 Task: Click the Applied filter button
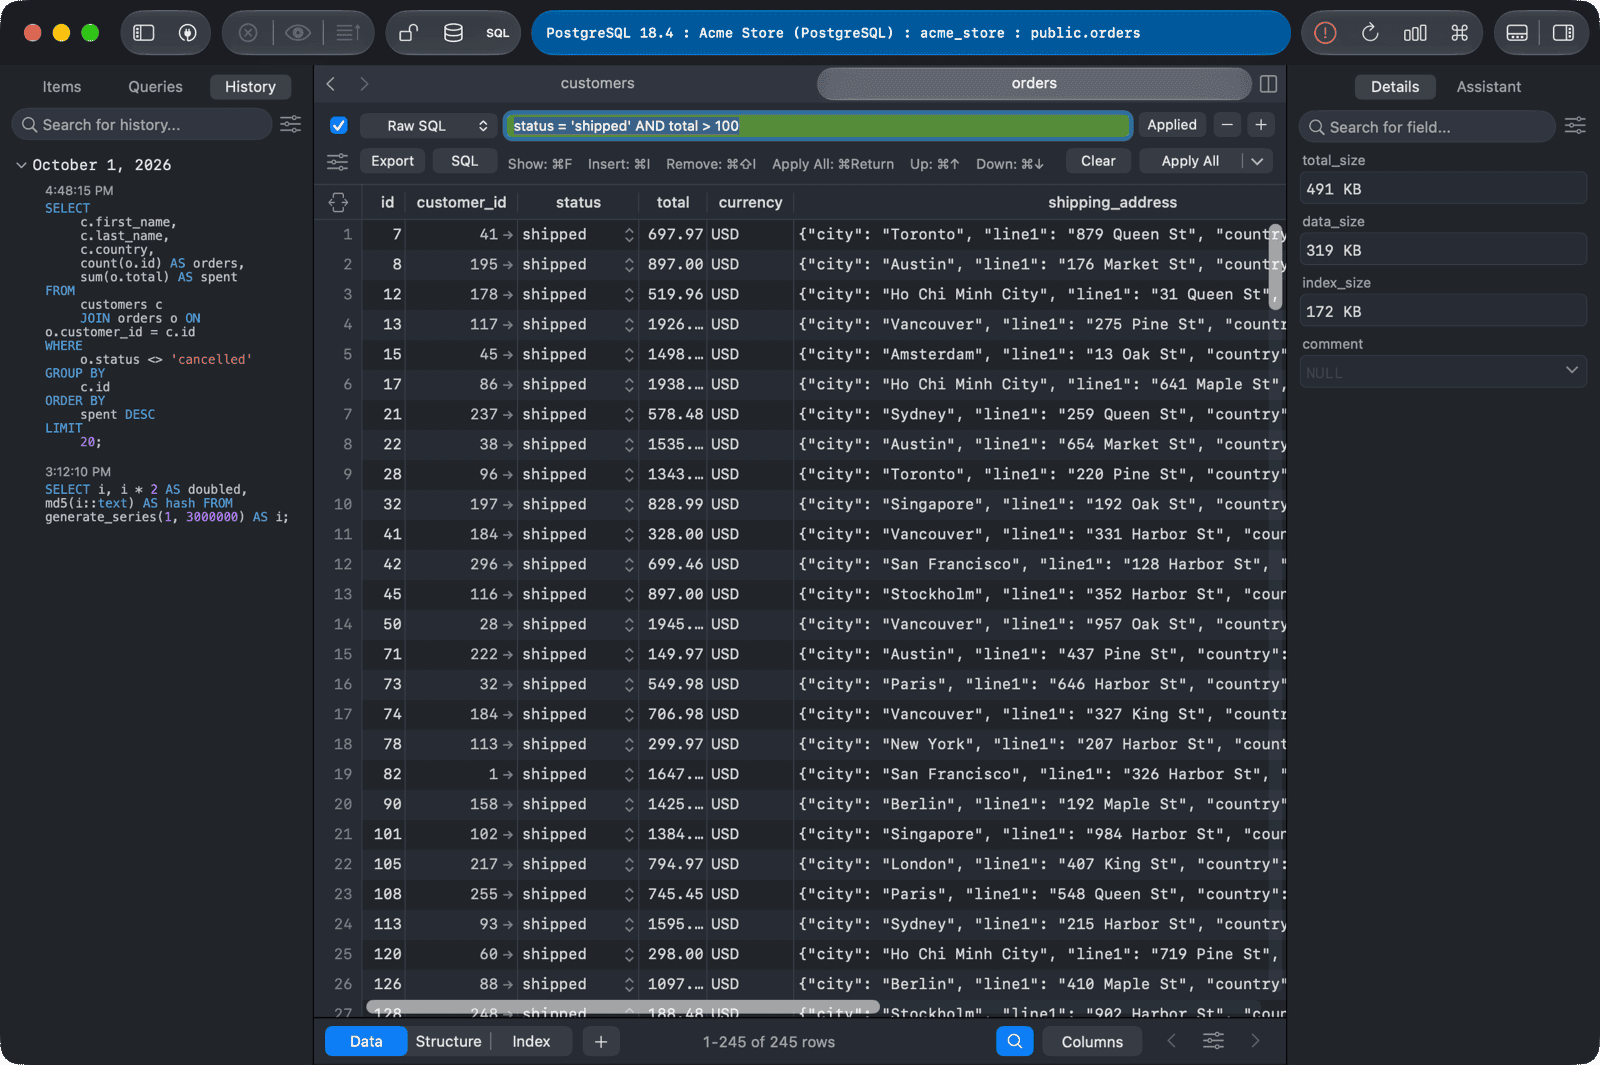[x=1171, y=125]
